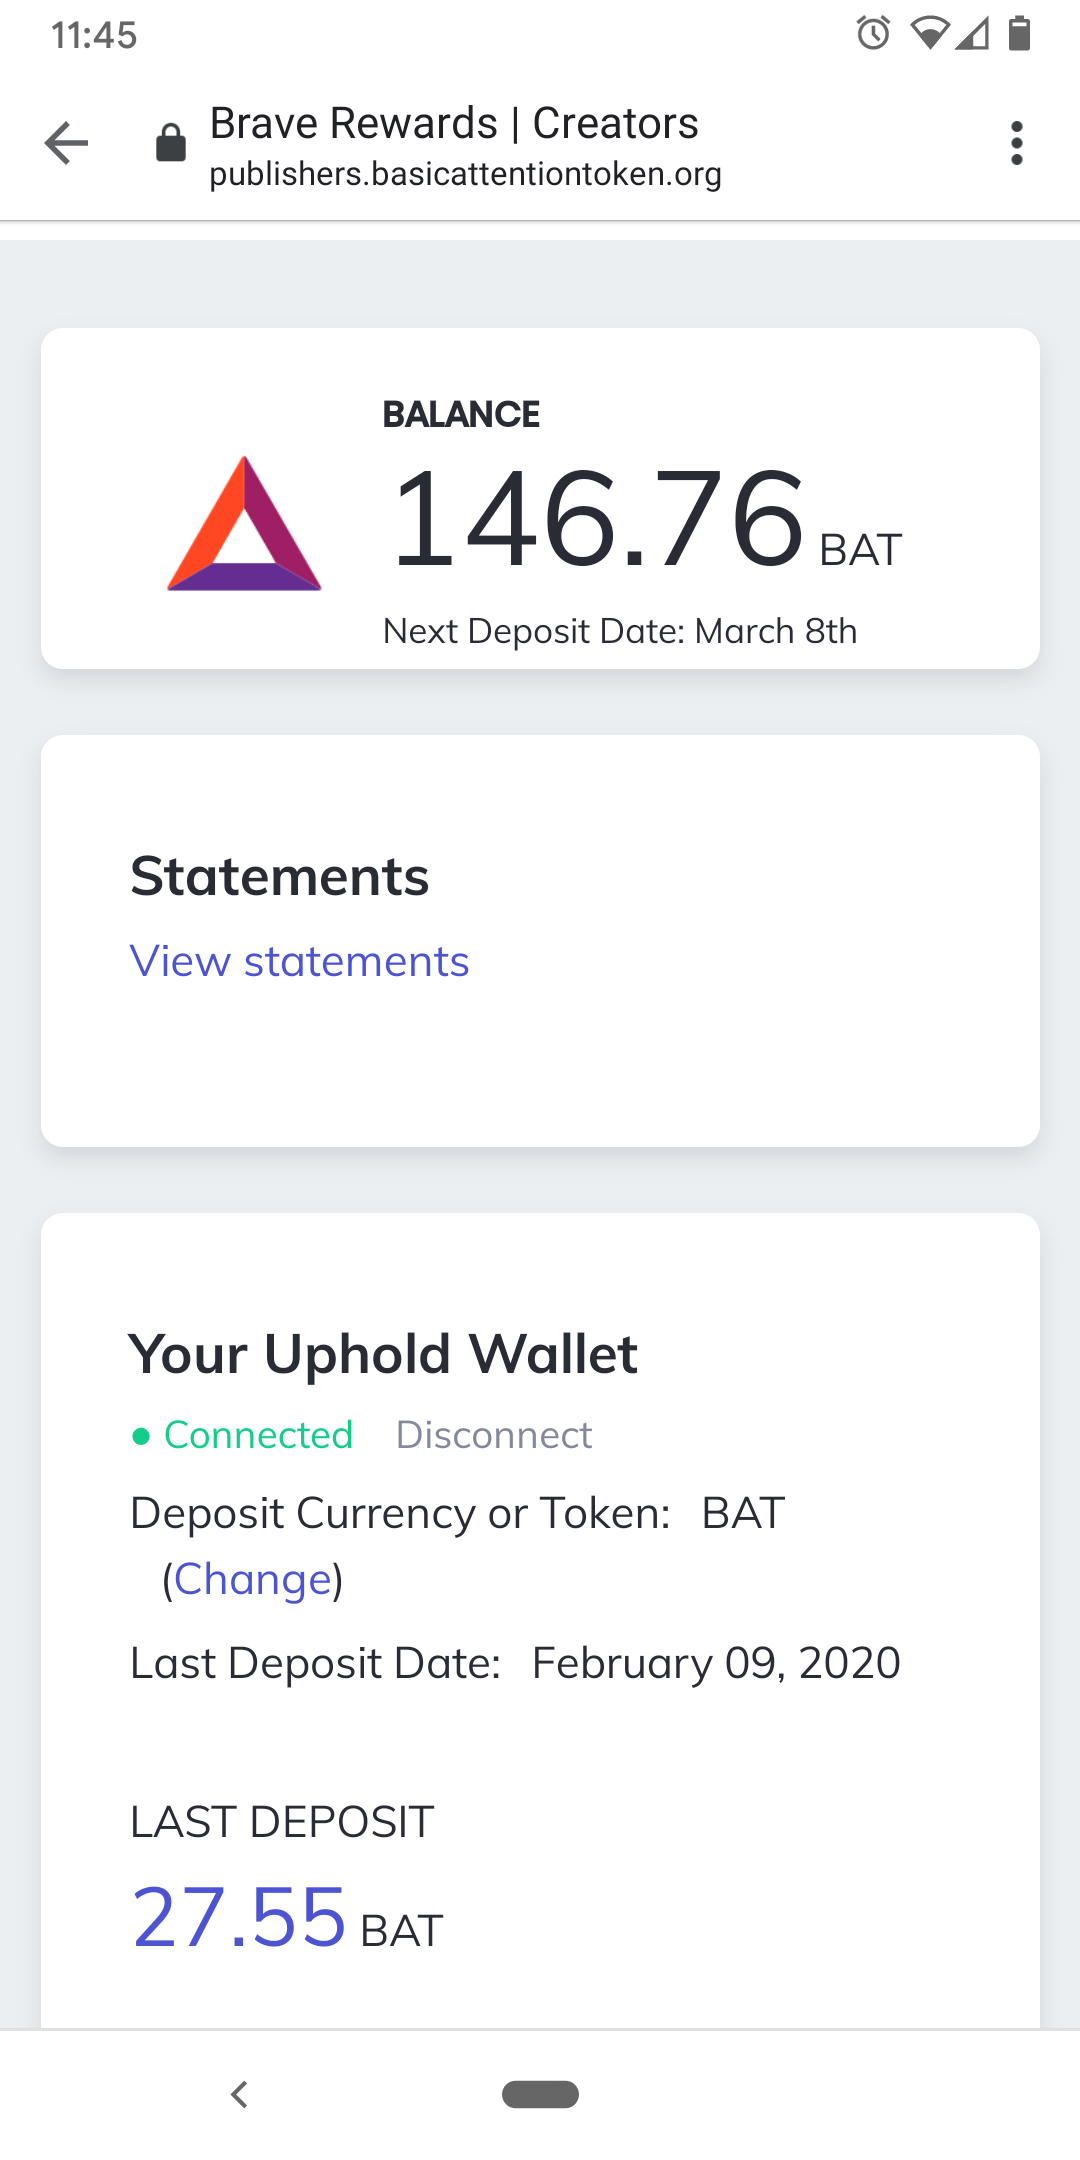Tap the 27.55 last deposit amount
The width and height of the screenshot is (1080, 2160).
(x=239, y=1917)
